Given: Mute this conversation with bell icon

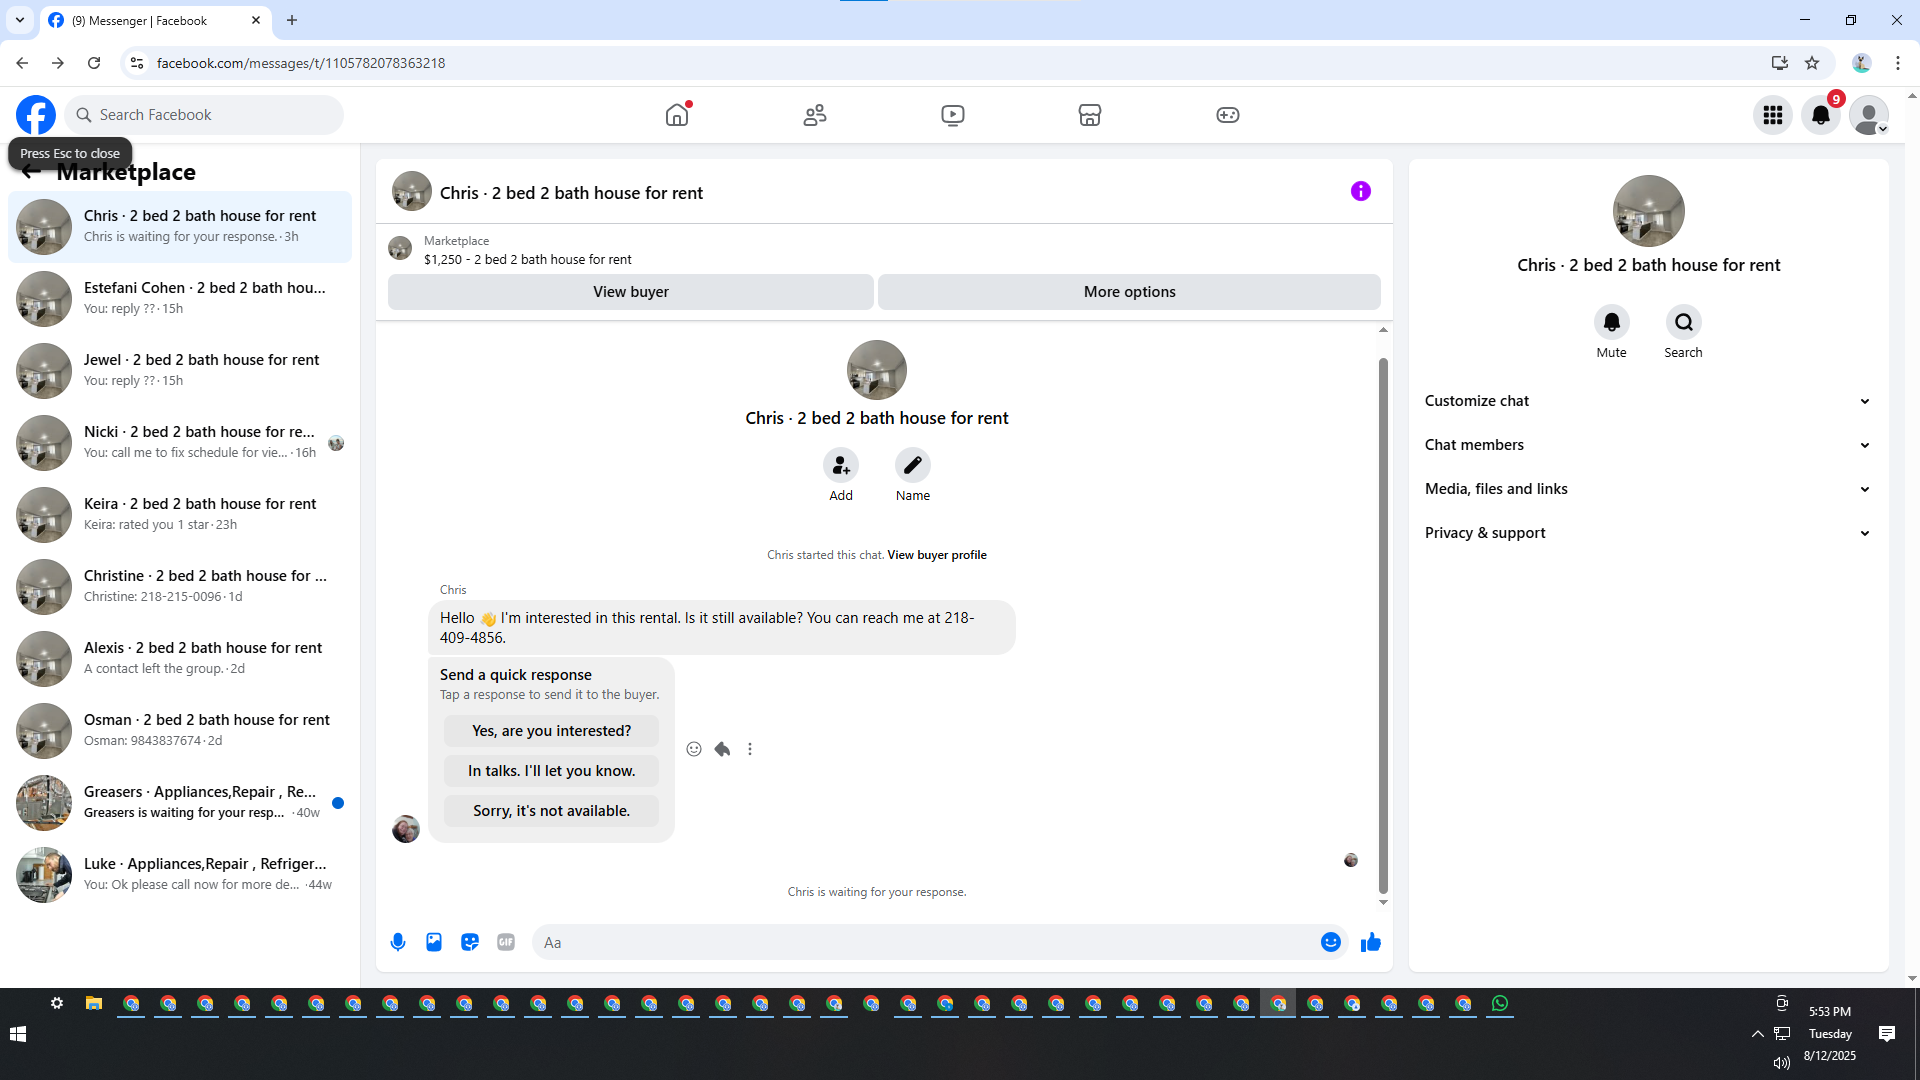Looking at the screenshot, I should click(x=1611, y=322).
